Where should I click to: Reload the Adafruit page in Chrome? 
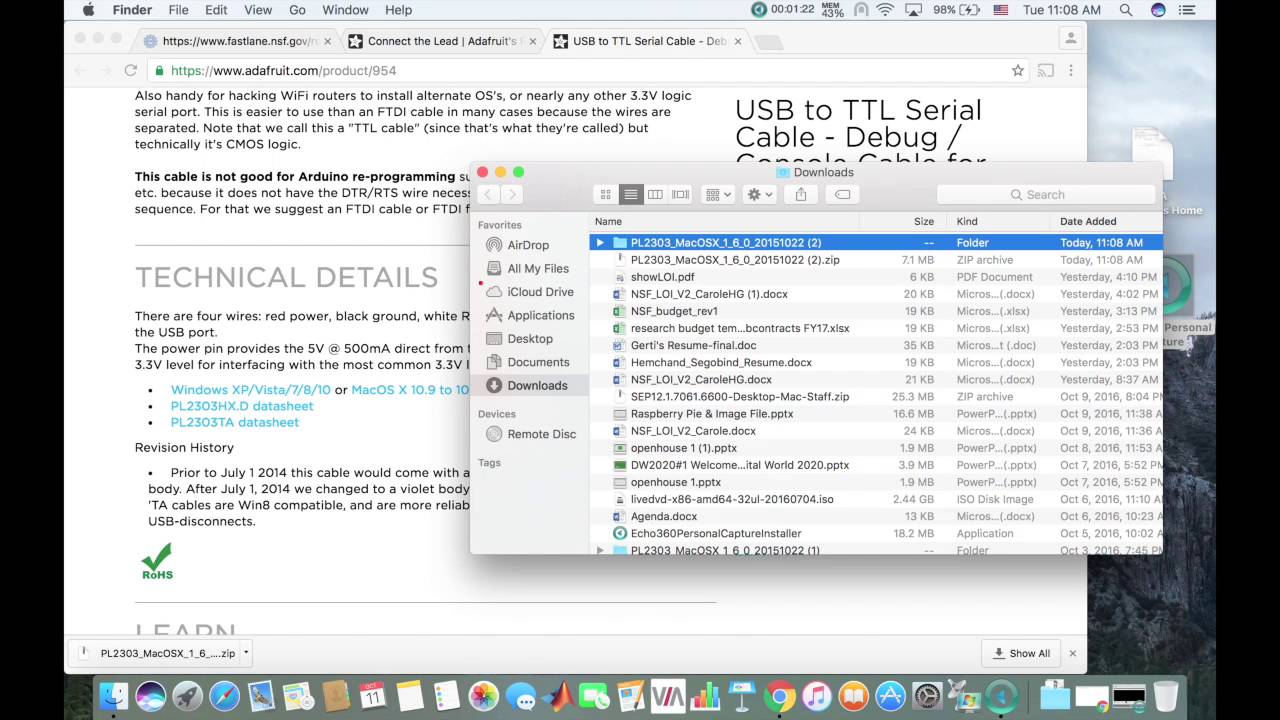[x=130, y=70]
